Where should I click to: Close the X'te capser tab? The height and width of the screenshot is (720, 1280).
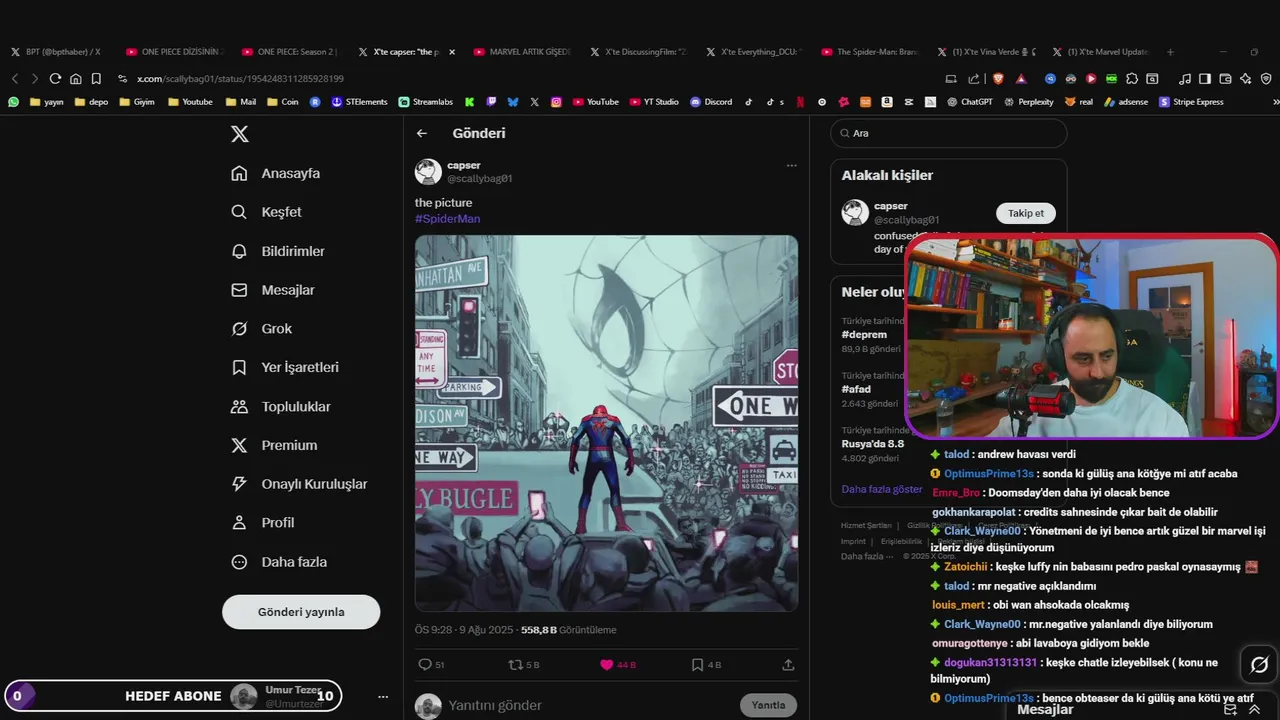point(452,52)
